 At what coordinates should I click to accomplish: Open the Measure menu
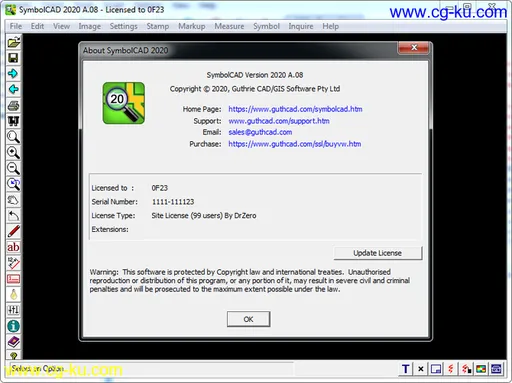(229, 26)
